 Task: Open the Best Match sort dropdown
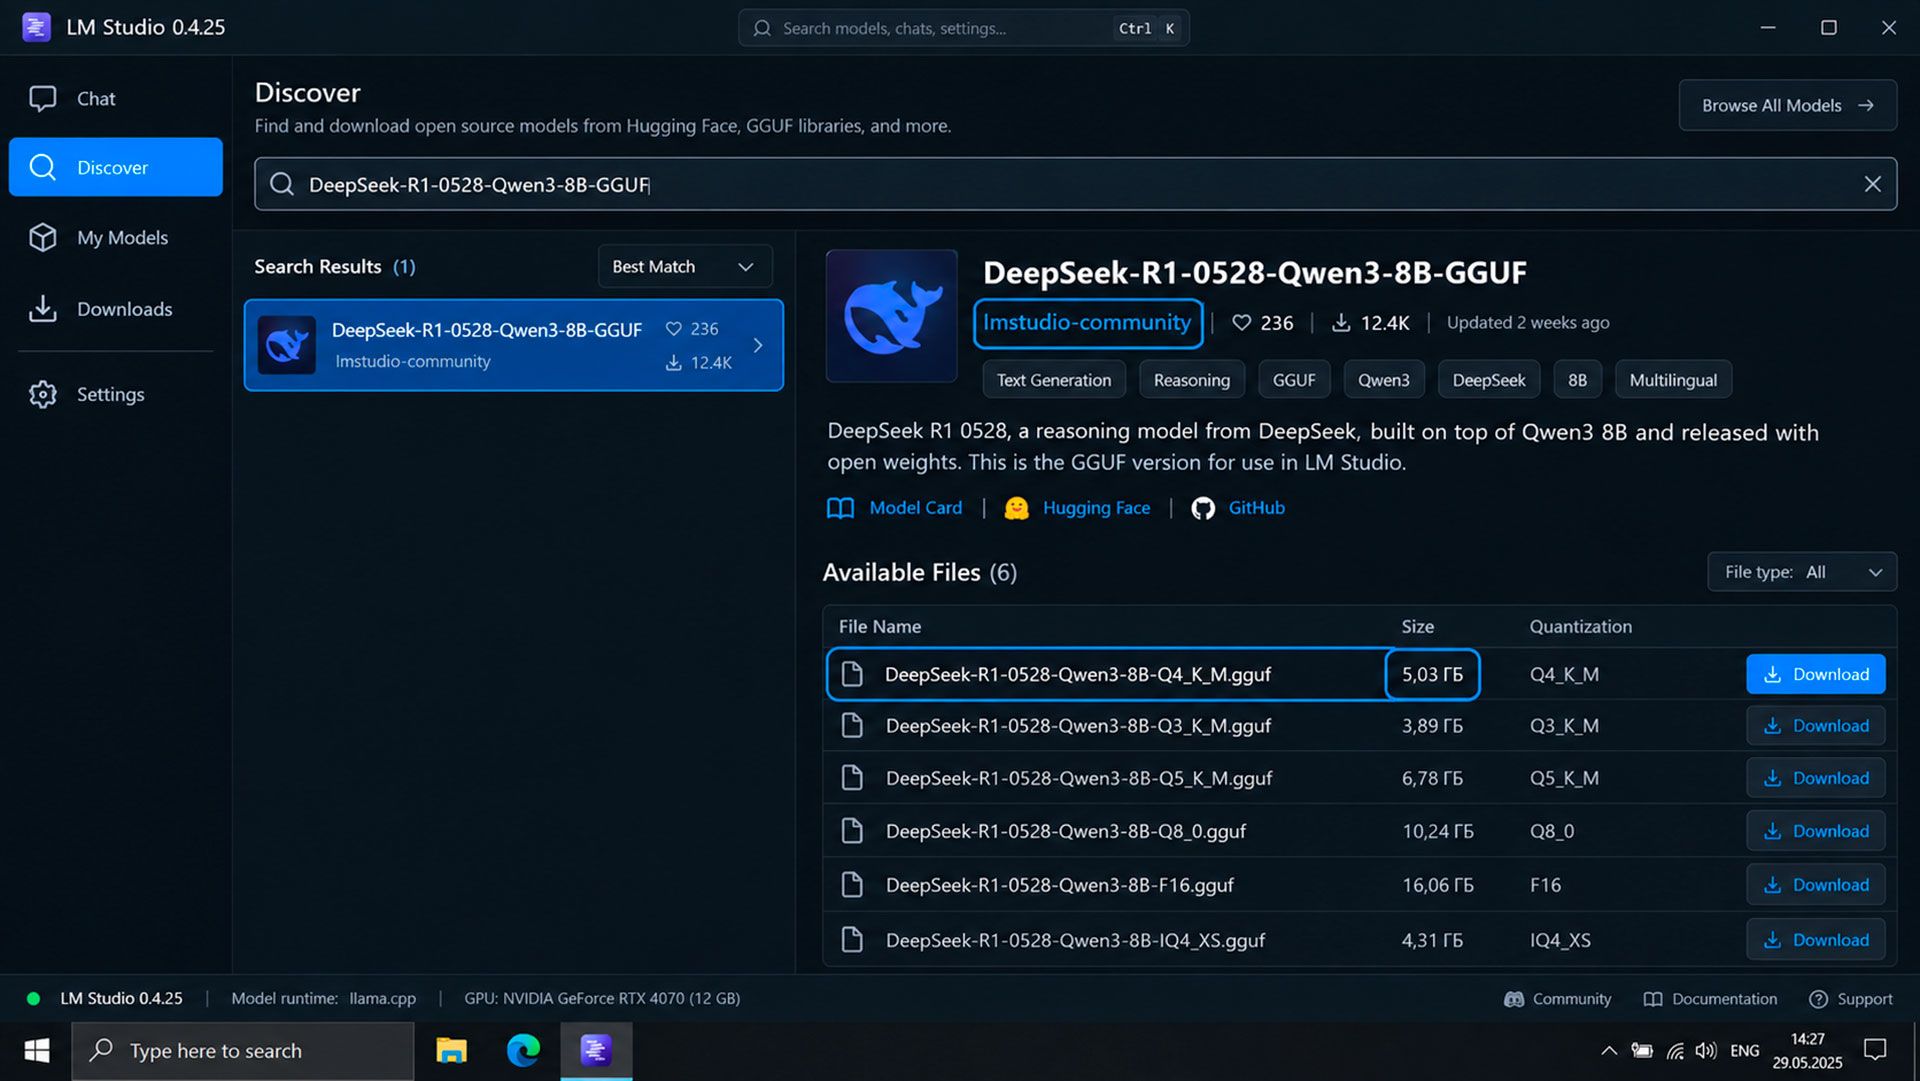(x=685, y=266)
